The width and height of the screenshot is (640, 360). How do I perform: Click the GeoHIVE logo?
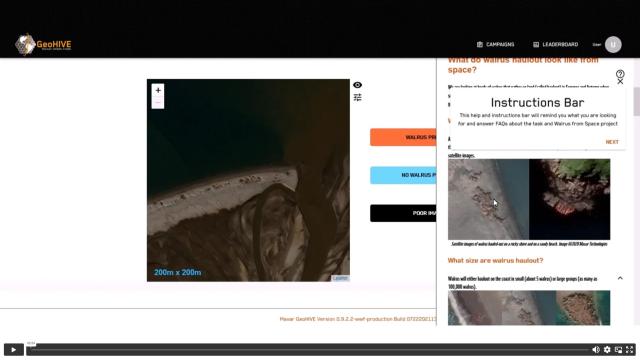pos(43,44)
